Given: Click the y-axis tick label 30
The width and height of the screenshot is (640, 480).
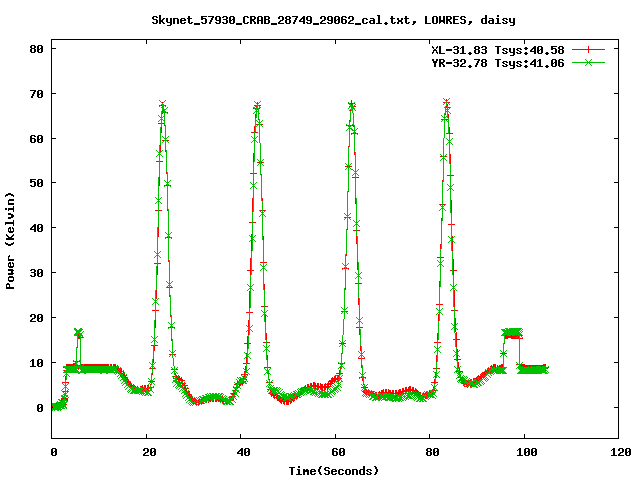Looking at the screenshot, I should click(x=36, y=273).
